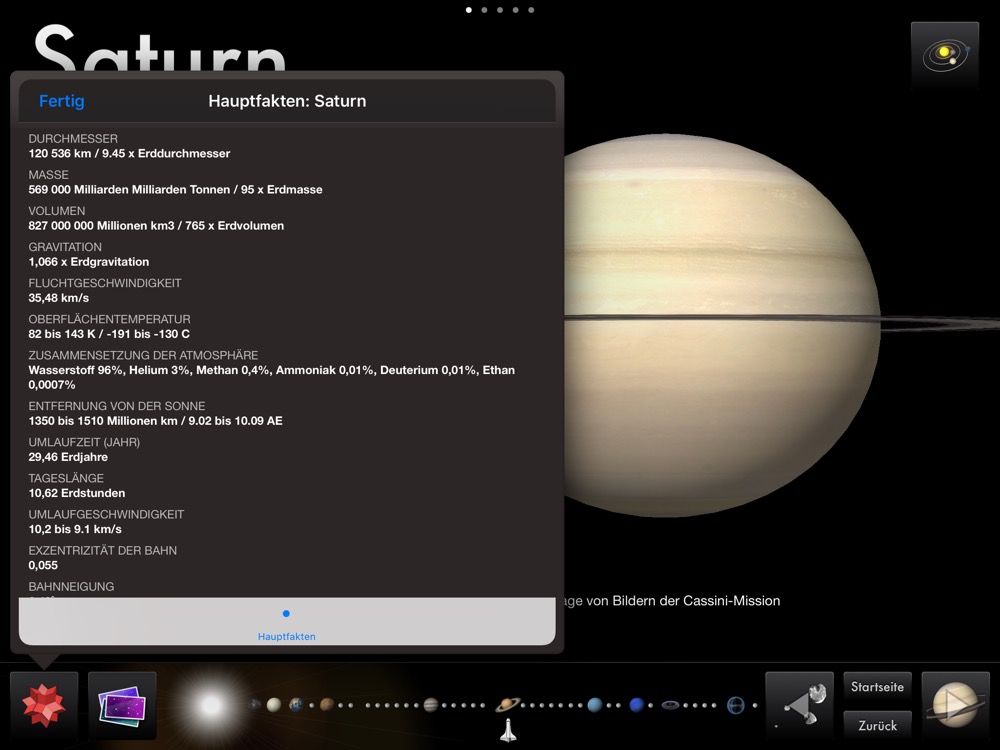Select the wireframe sphere icon in strip
The image size is (1000, 750).
[735, 705]
